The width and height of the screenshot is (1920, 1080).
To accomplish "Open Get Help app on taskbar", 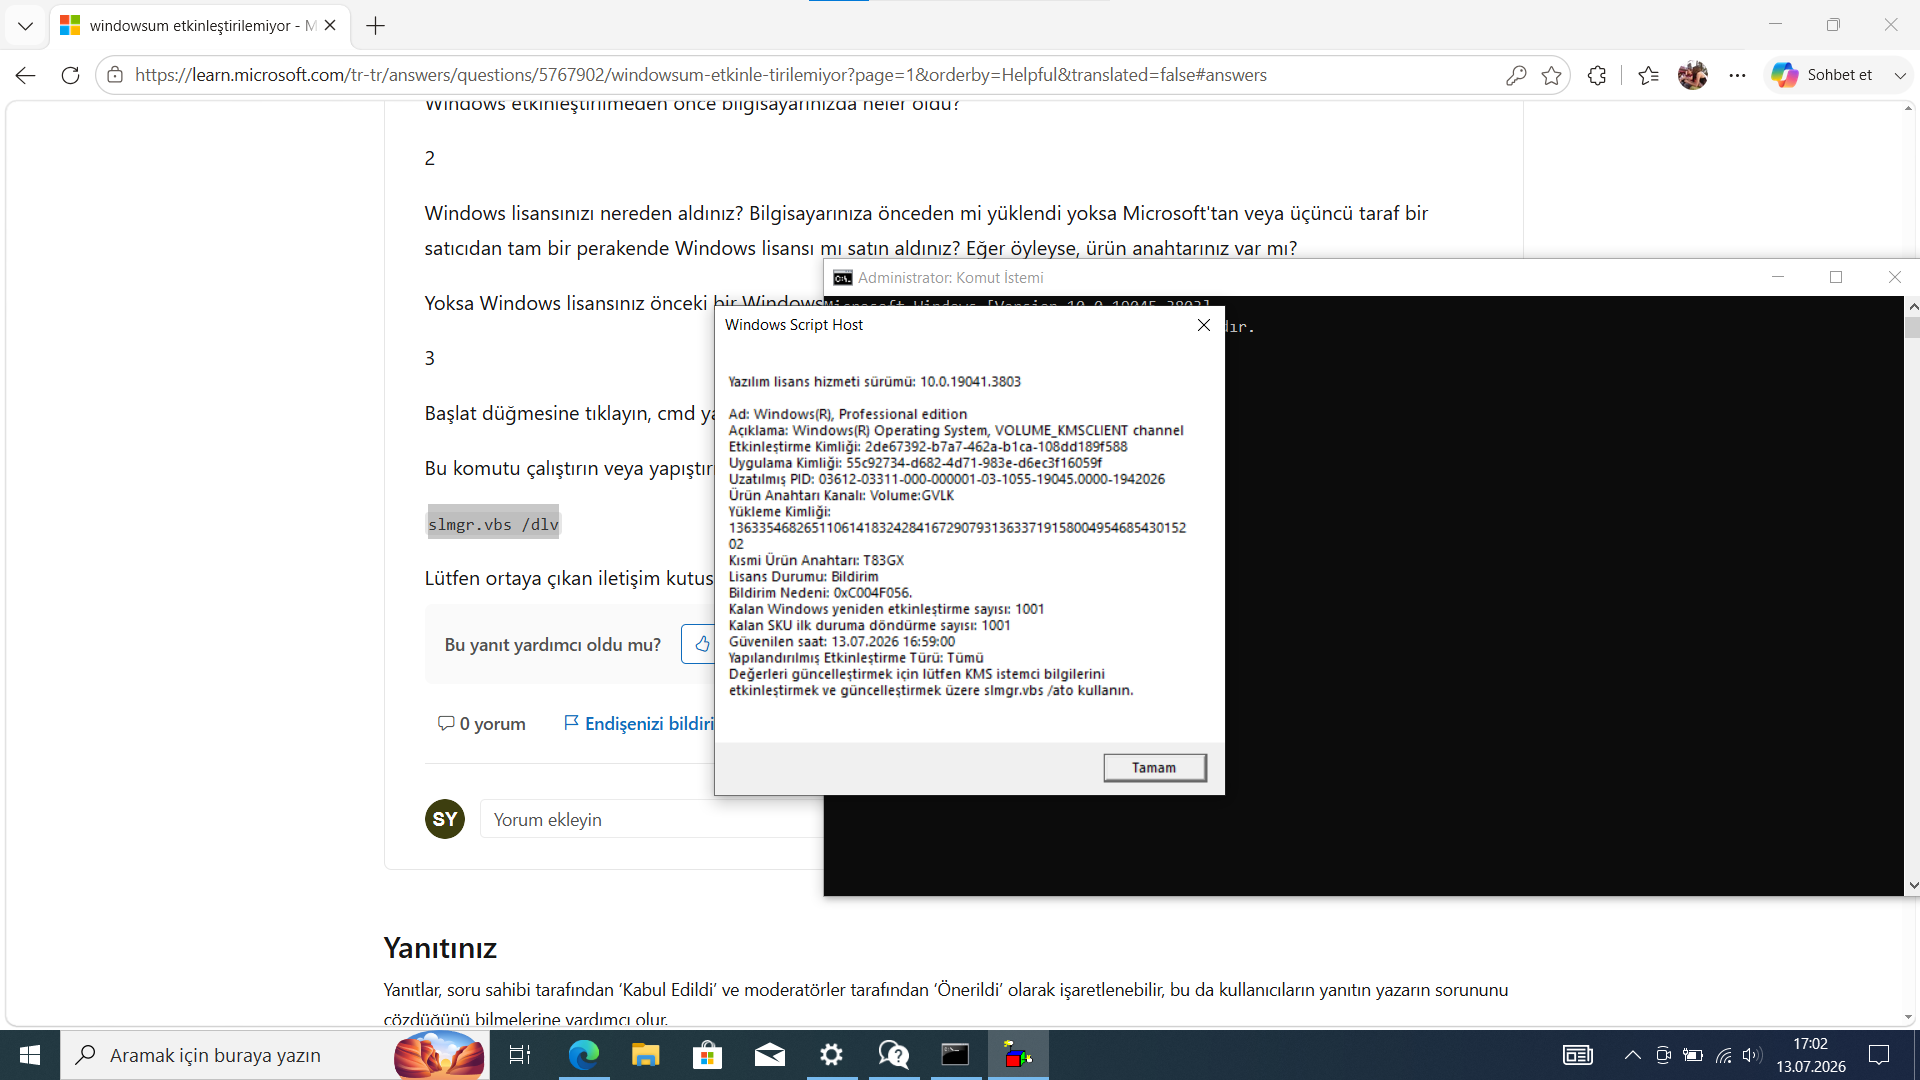I will (893, 1055).
